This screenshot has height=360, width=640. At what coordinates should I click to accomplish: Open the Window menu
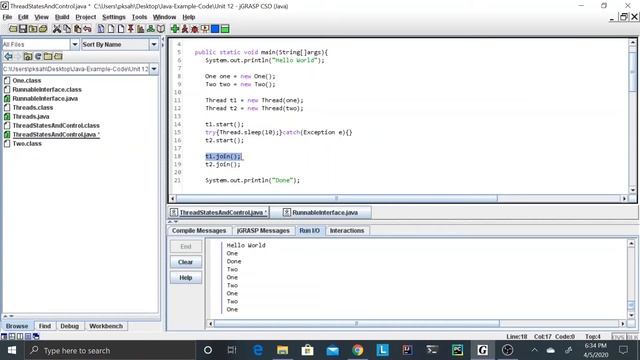click(164, 17)
